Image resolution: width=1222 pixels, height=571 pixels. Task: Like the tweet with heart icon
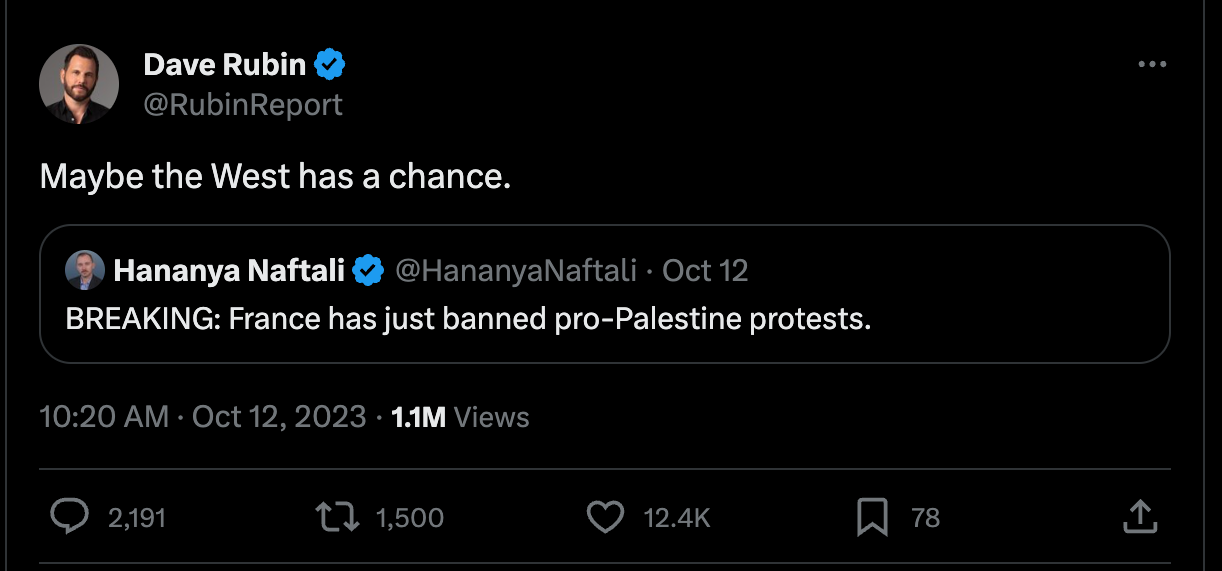tap(603, 516)
